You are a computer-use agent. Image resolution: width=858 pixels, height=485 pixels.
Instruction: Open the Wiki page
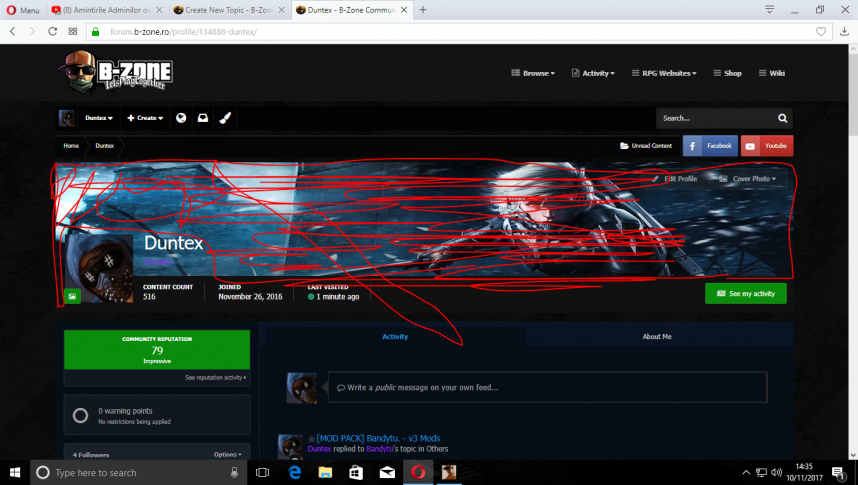click(x=772, y=73)
